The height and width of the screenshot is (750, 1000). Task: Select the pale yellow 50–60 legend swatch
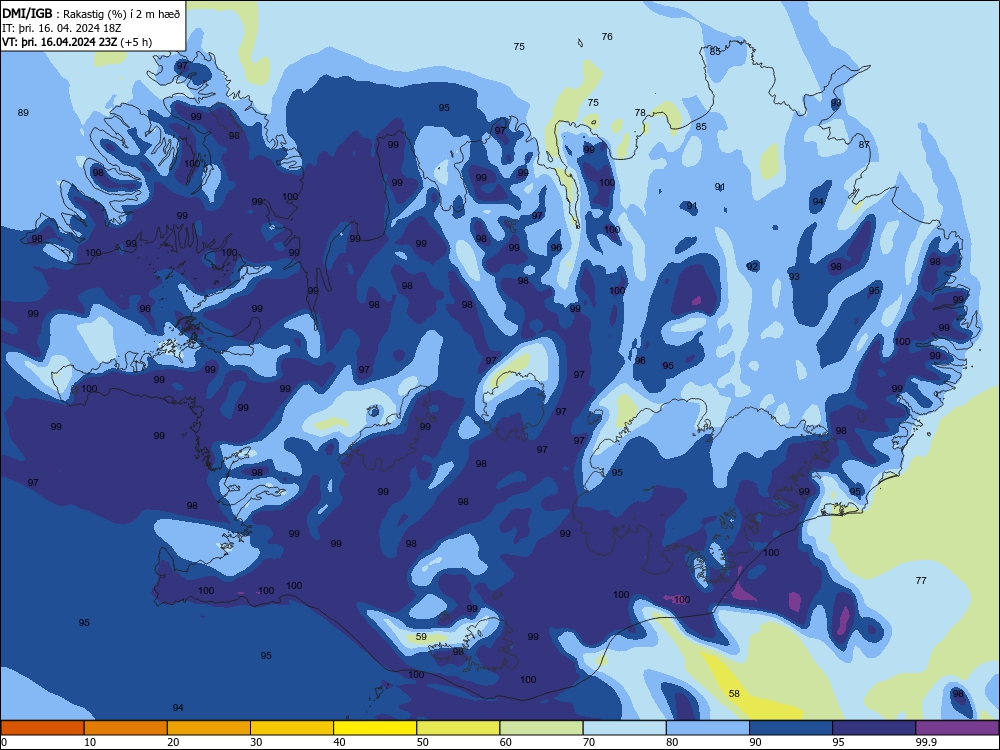click(459, 728)
